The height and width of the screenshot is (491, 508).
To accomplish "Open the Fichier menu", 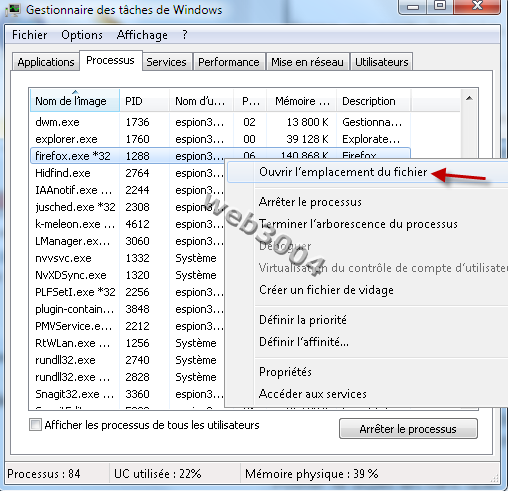I will [30, 35].
